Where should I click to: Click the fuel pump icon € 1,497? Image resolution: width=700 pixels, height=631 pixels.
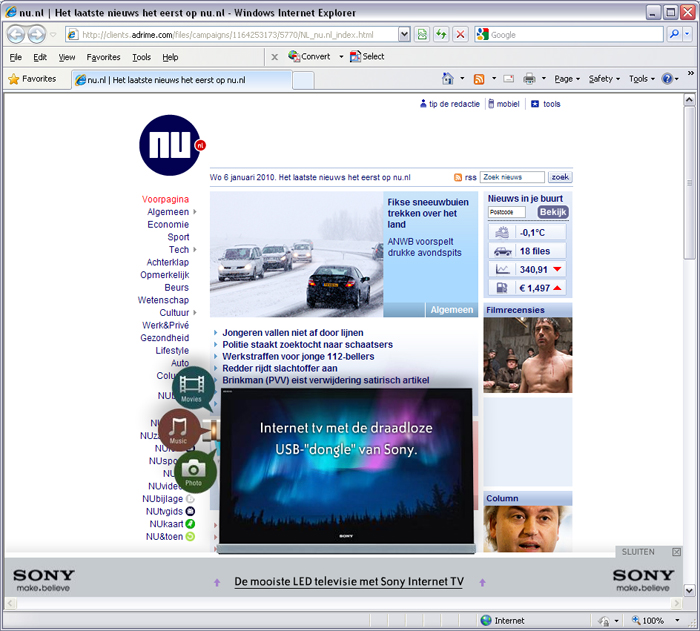[x=502, y=288]
